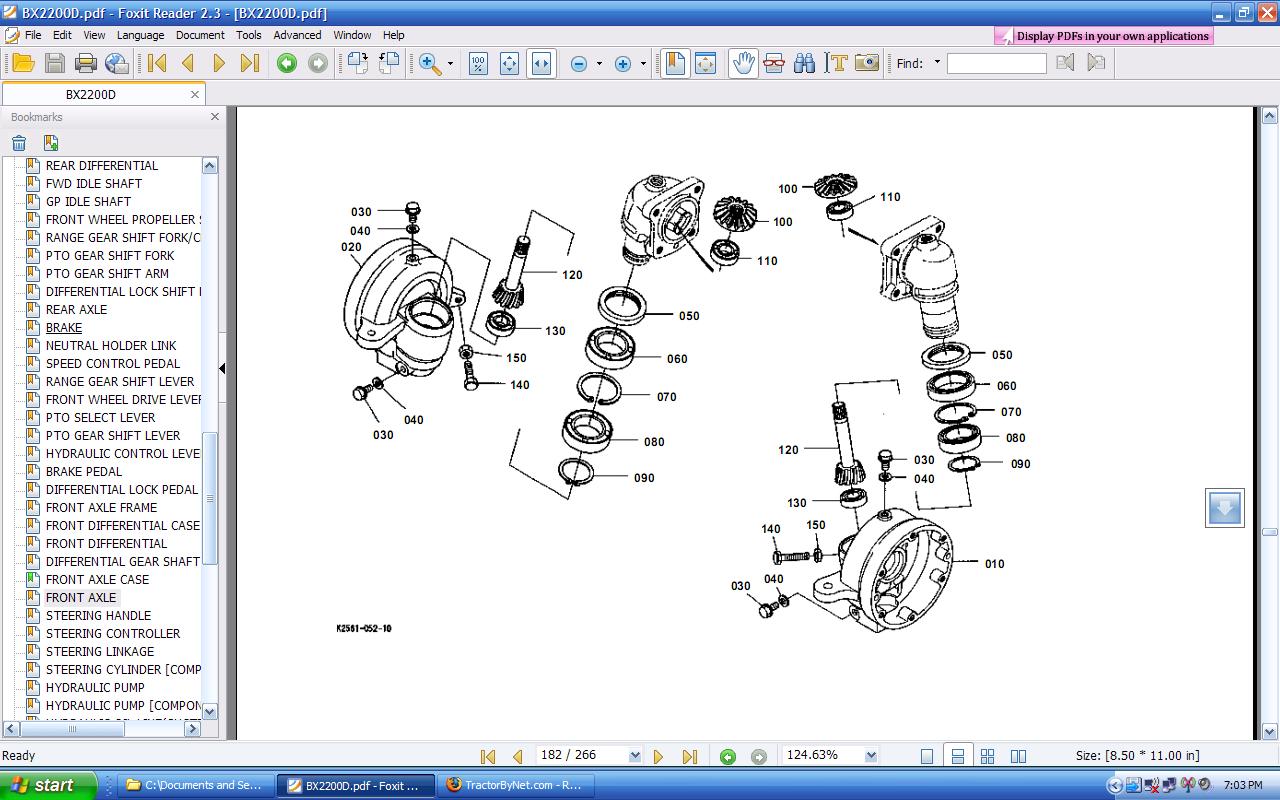Select the Zoom In magnifier tool
This screenshot has height=800, width=1280.
pos(430,63)
